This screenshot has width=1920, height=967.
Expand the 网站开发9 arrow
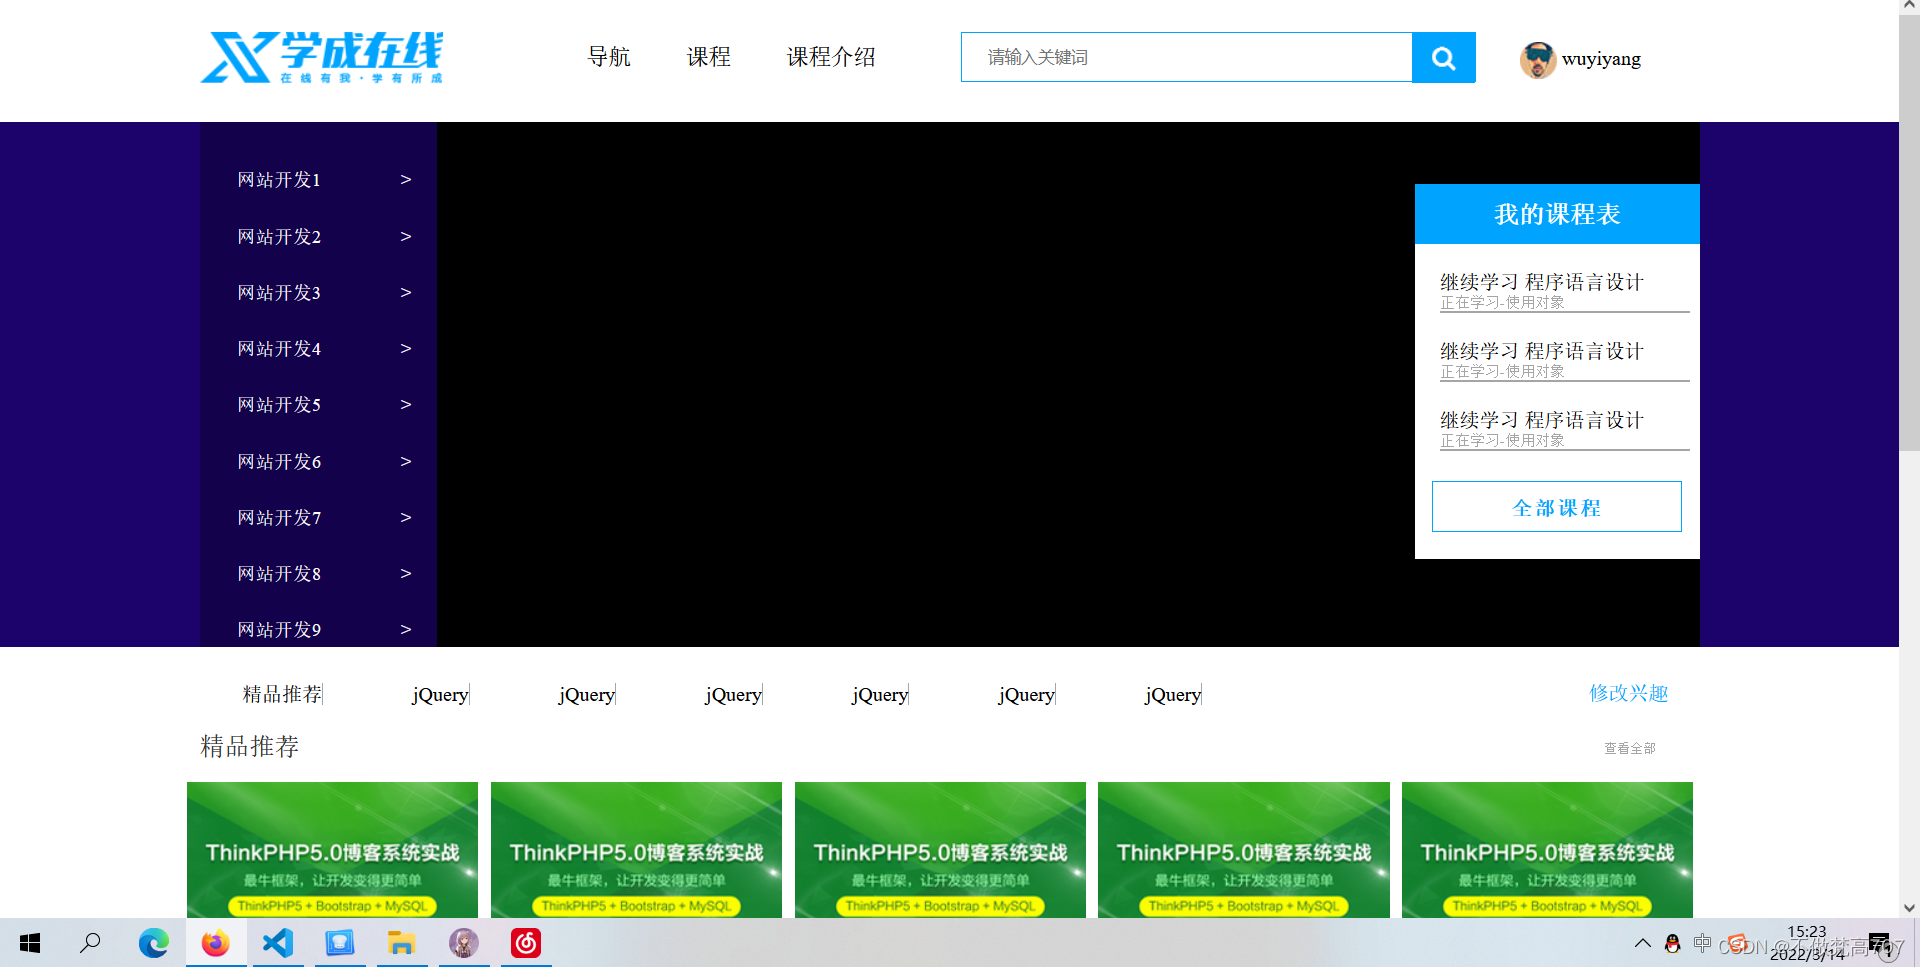pos(406,630)
